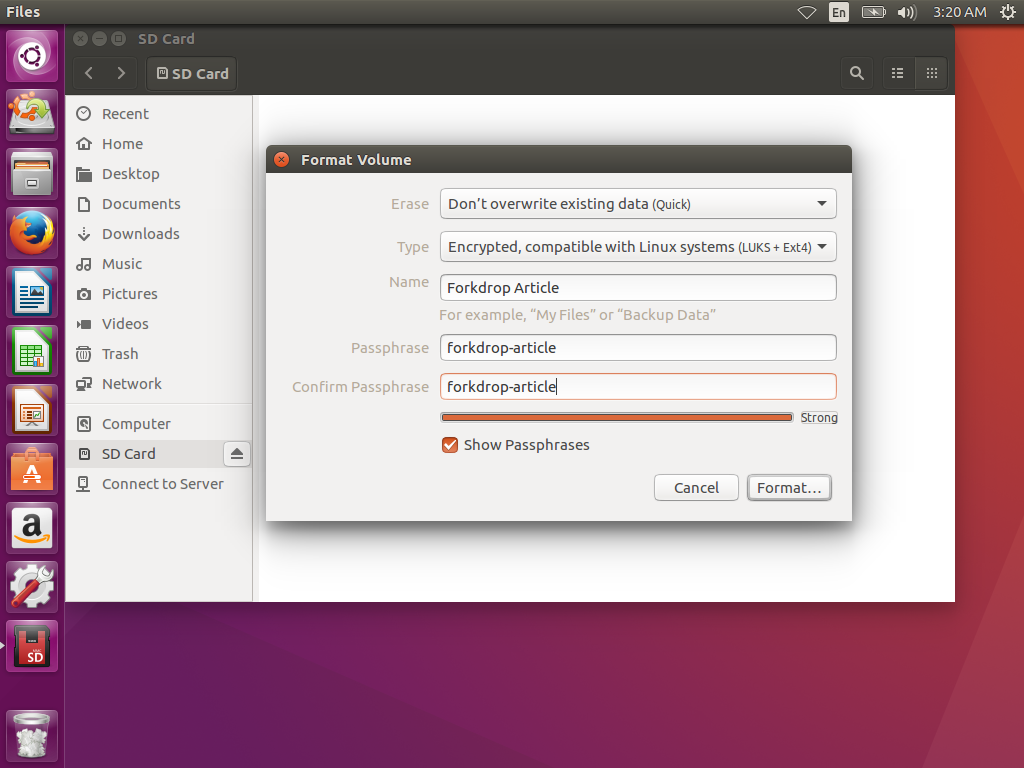Open the Erase method dropdown
The image size is (1024, 768).
(638, 203)
